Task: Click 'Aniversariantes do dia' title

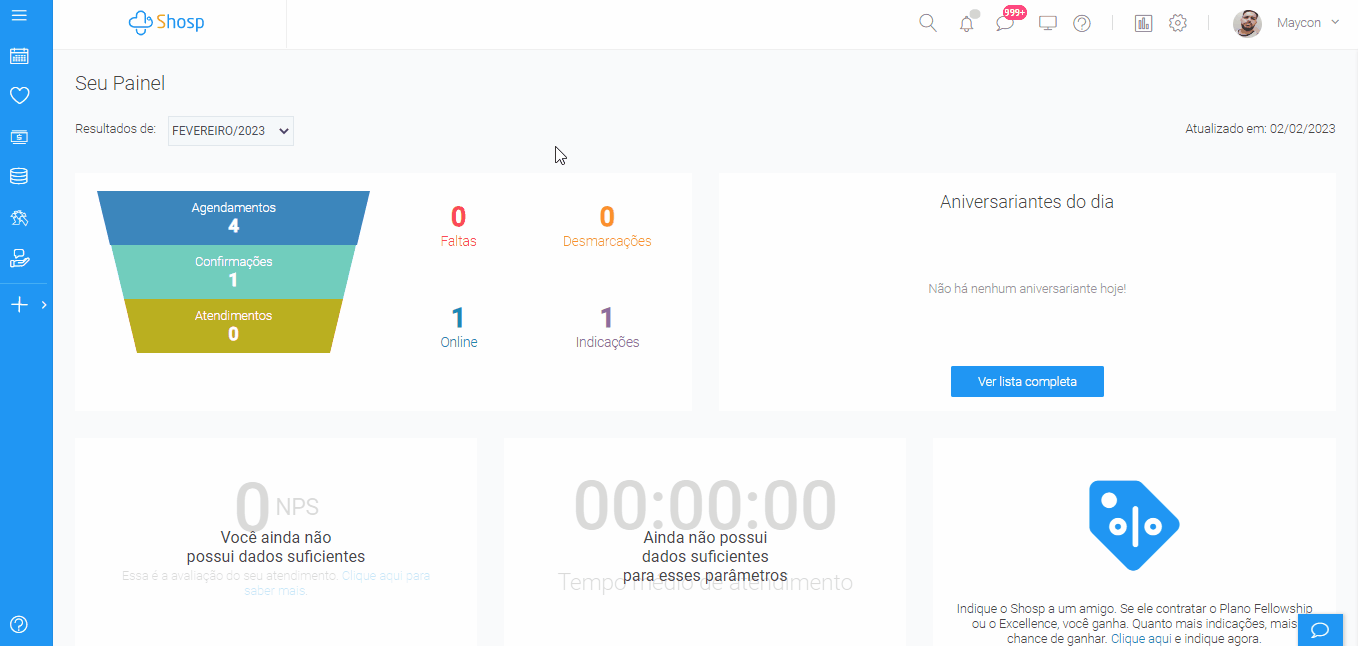Action: pos(1027,202)
